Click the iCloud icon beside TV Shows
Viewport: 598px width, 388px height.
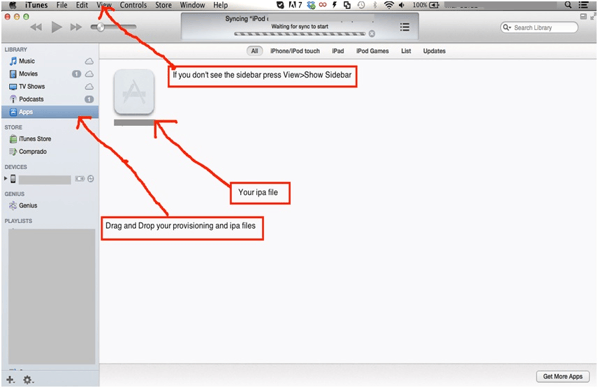[x=89, y=87]
